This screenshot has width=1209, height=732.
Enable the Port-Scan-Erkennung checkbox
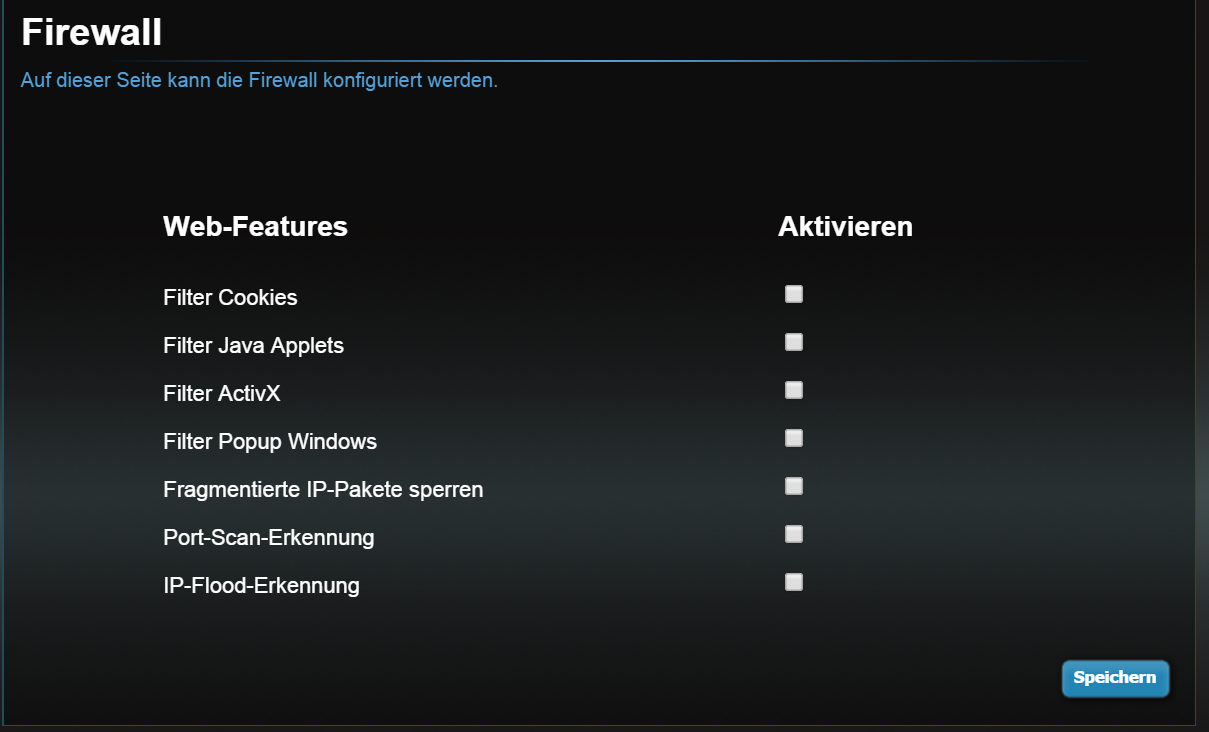[794, 534]
